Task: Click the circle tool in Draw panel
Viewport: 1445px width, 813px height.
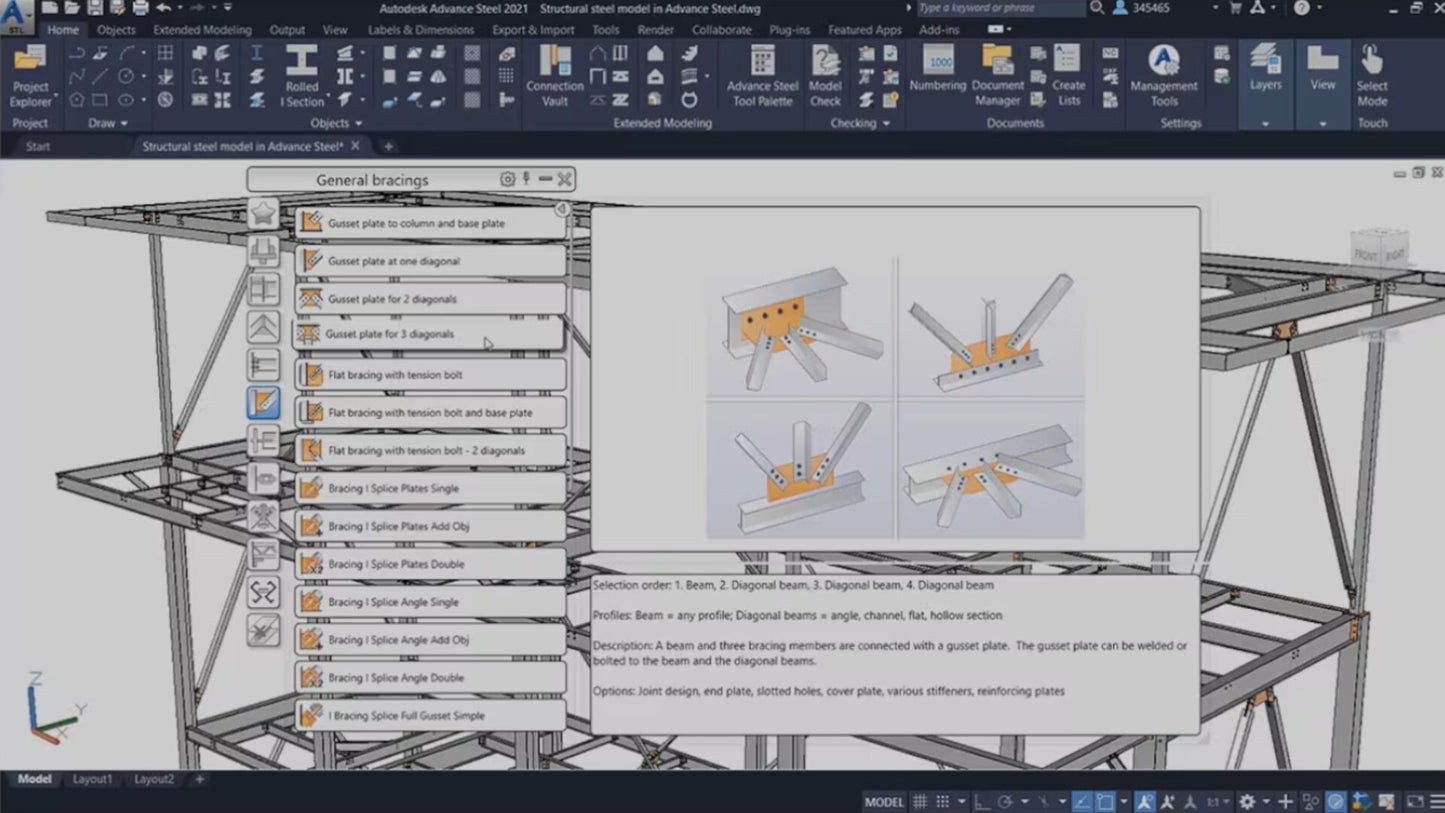Action: (x=126, y=76)
